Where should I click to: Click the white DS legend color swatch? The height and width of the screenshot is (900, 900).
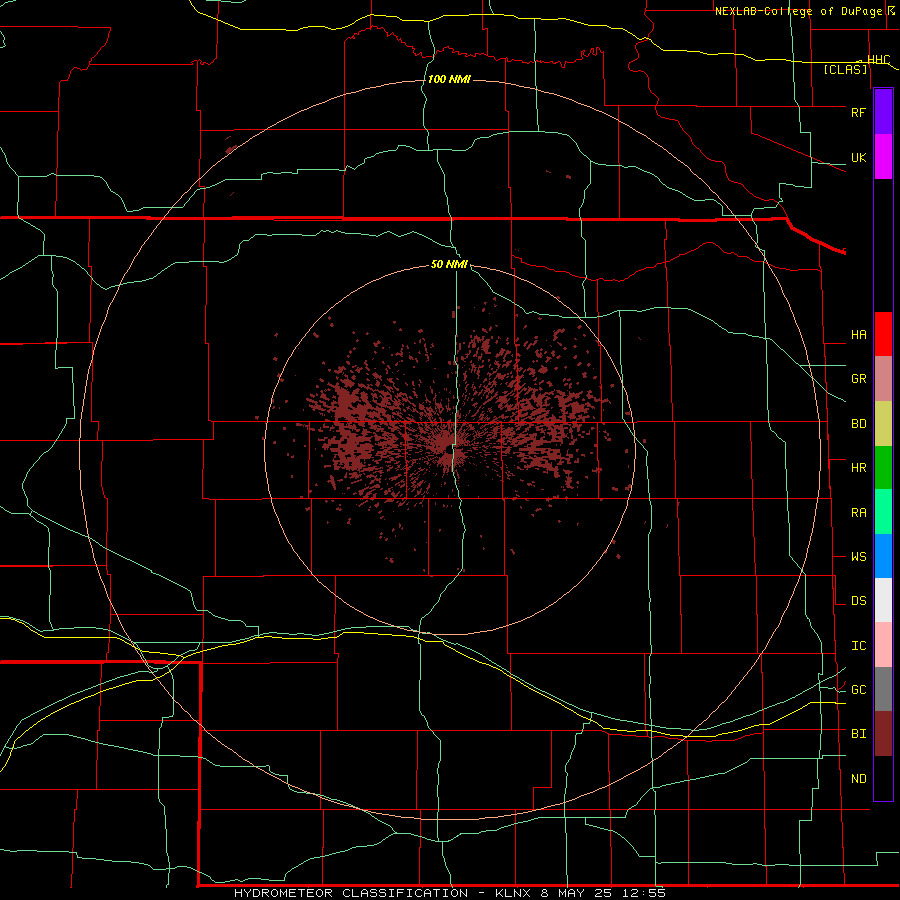pyautogui.click(x=883, y=600)
